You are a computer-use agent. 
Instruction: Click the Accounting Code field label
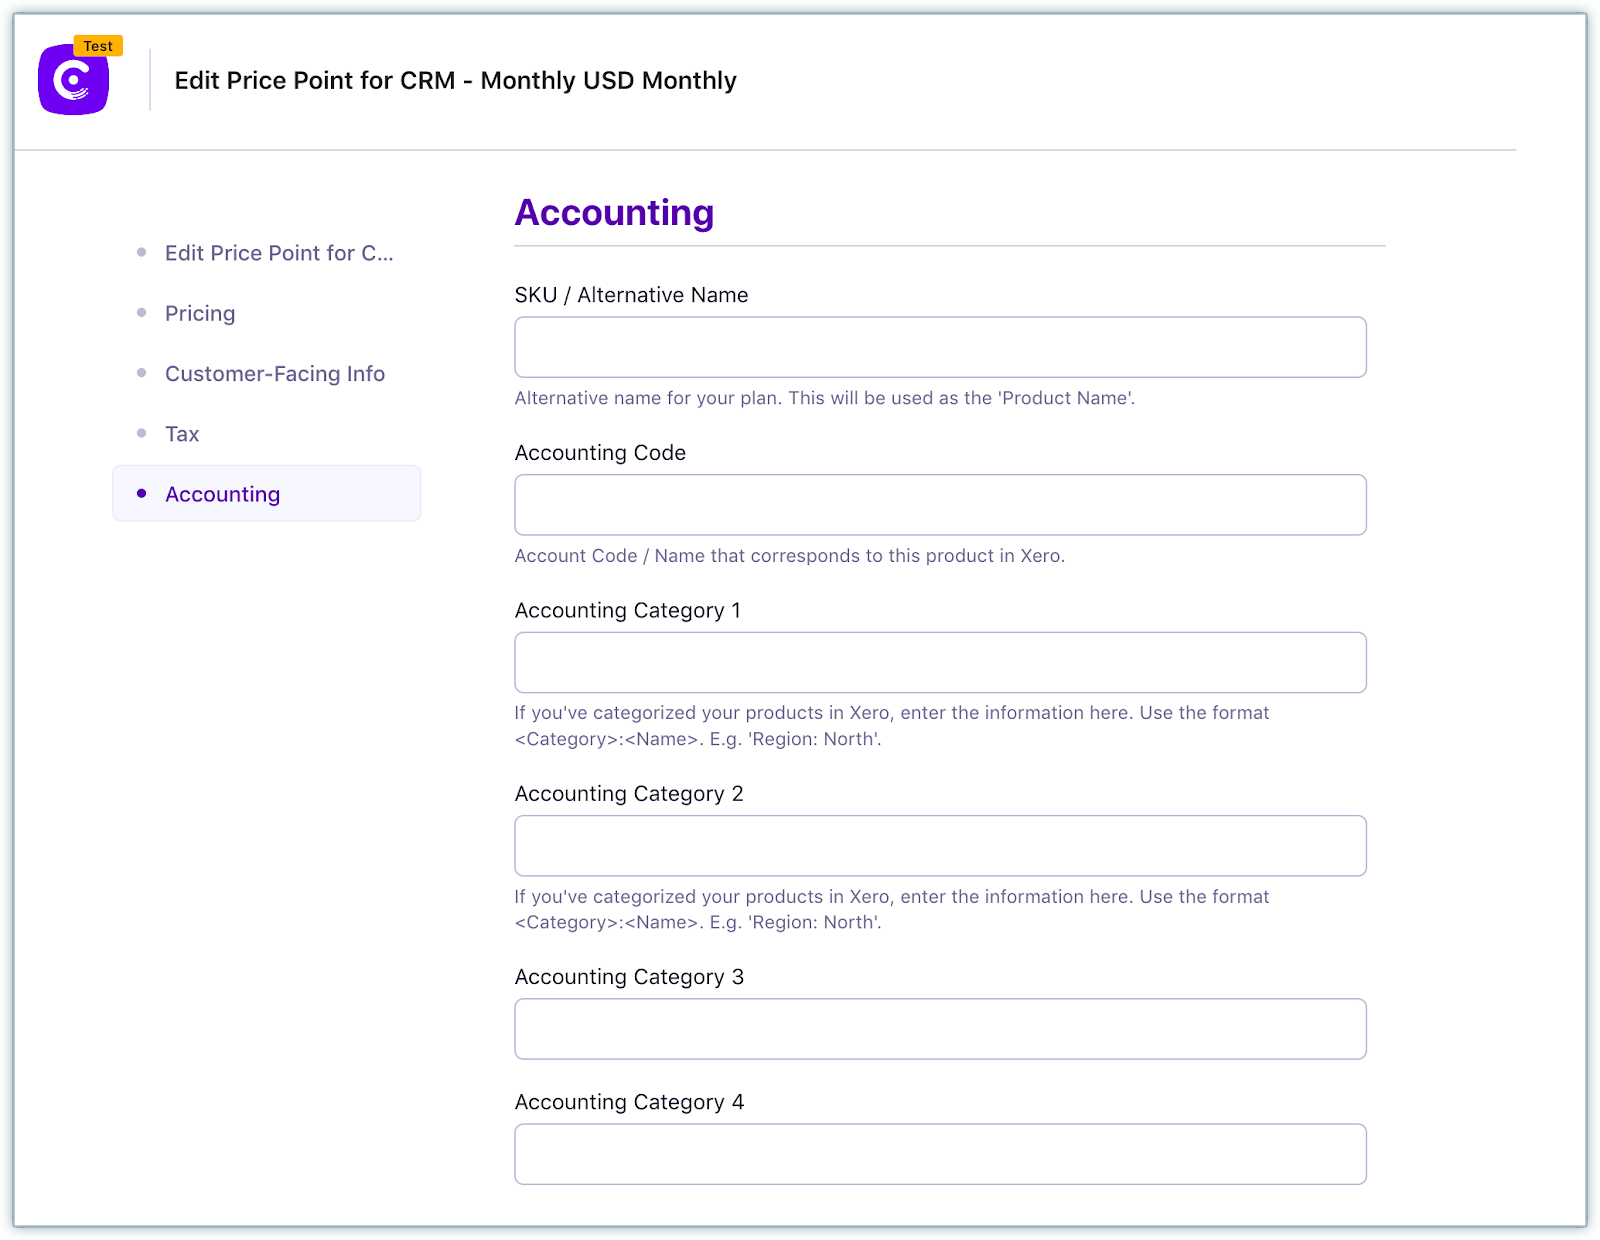tap(600, 453)
